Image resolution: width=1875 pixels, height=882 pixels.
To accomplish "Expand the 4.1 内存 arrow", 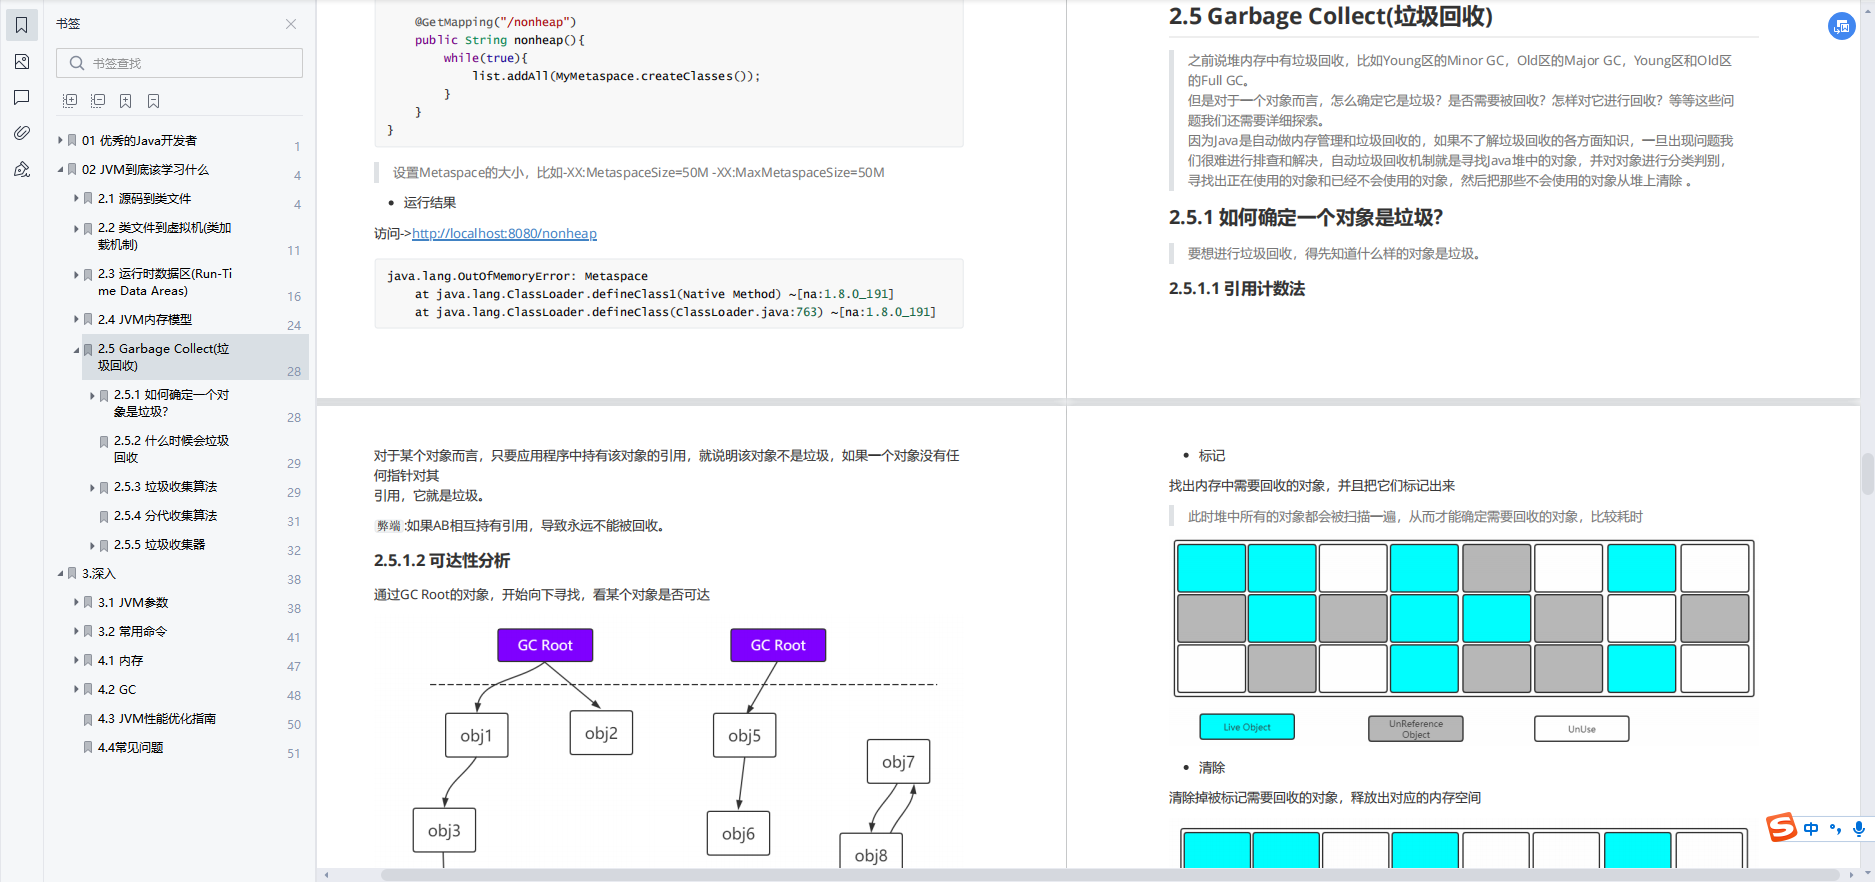I will (76, 661).
